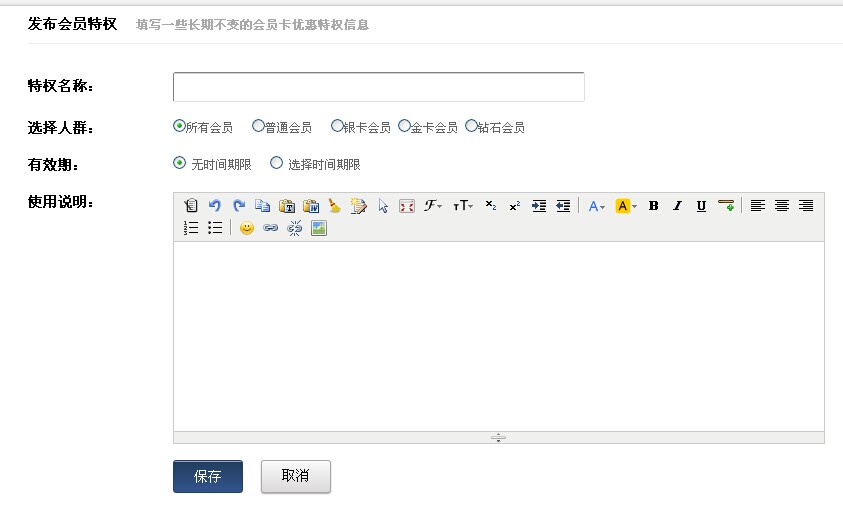Open yellow background highlight color picker
The width and height of the screenshot is (843, 514).
pyautogui.click(x=626, y=206)
